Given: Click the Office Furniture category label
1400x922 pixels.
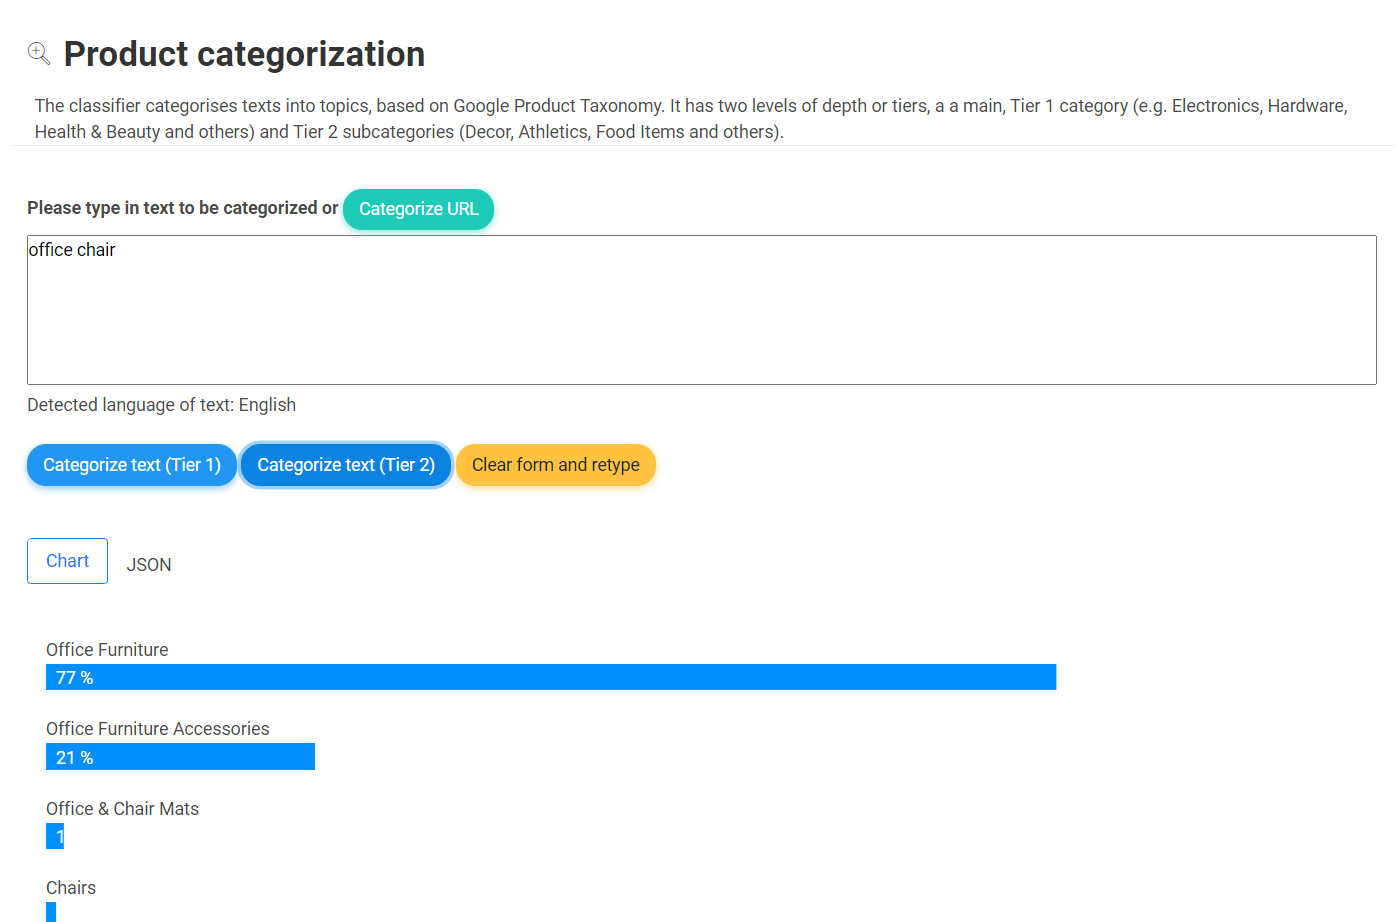Looking at the screenshot, I should click(107, 650).
